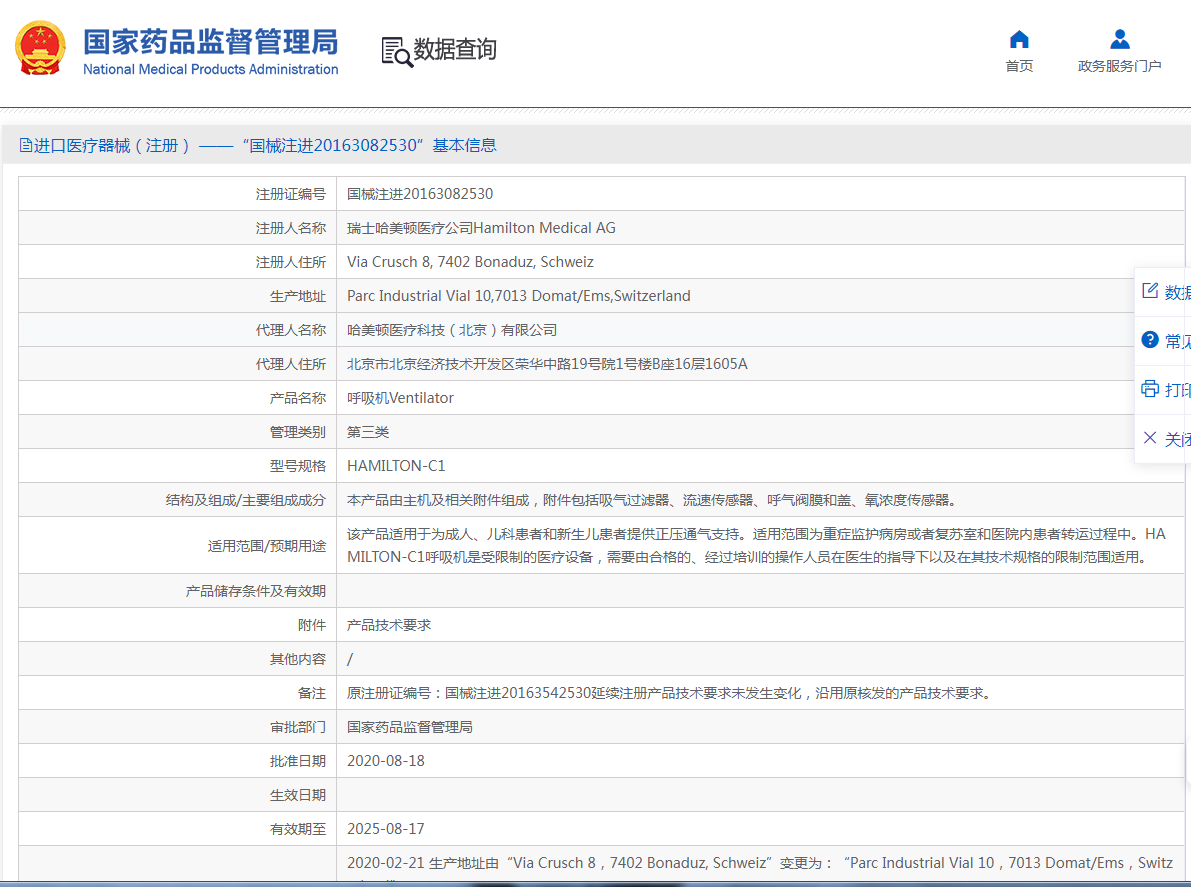Image resolution: width=1191 pixels, height=887 pixels.
Task: Click the 附件 row label
Action: click(x=311, y=625)
